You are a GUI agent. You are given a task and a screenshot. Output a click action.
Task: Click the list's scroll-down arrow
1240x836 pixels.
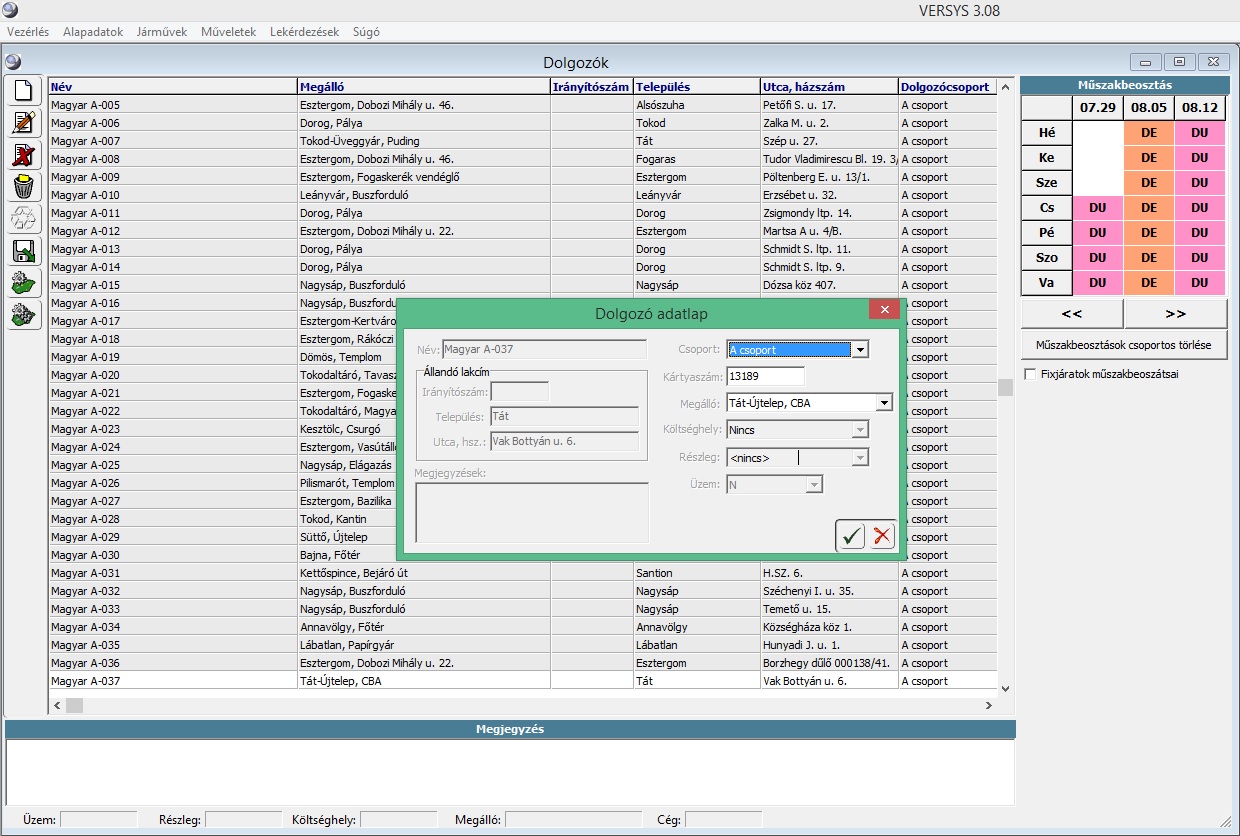[1005, 689]
